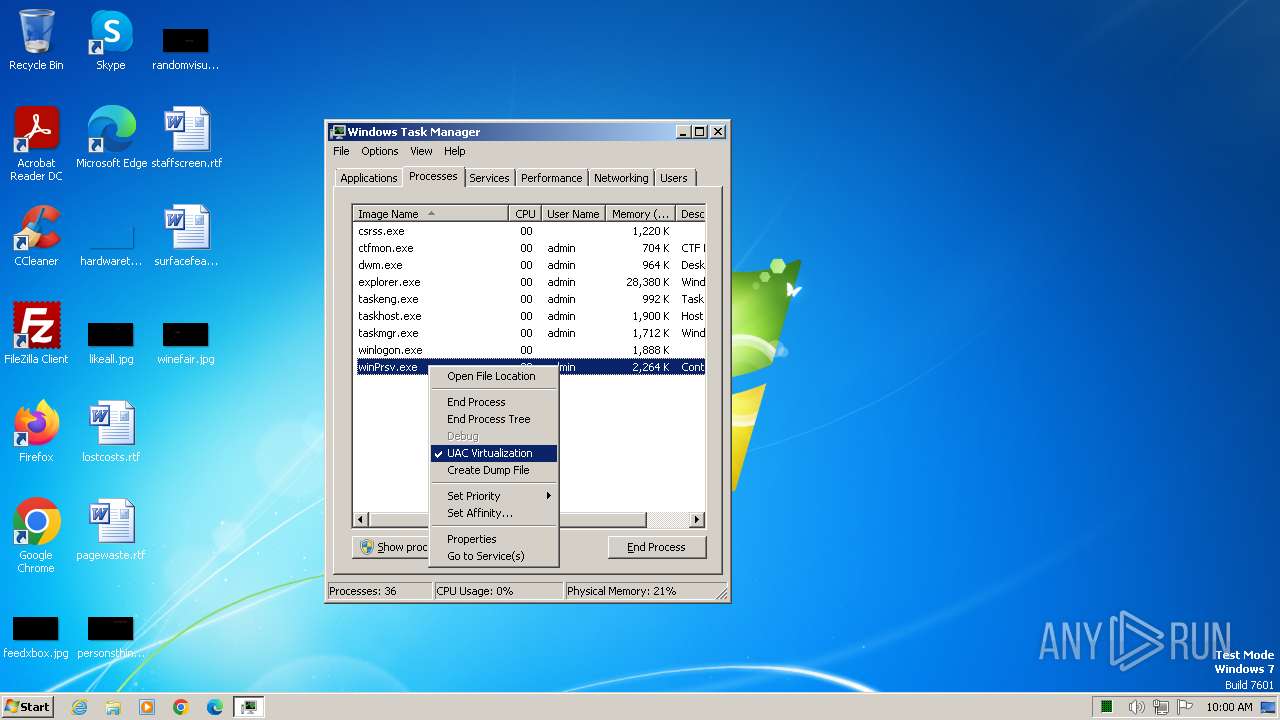Open pagewaste.rtf document icon

[x=111, y=530]
